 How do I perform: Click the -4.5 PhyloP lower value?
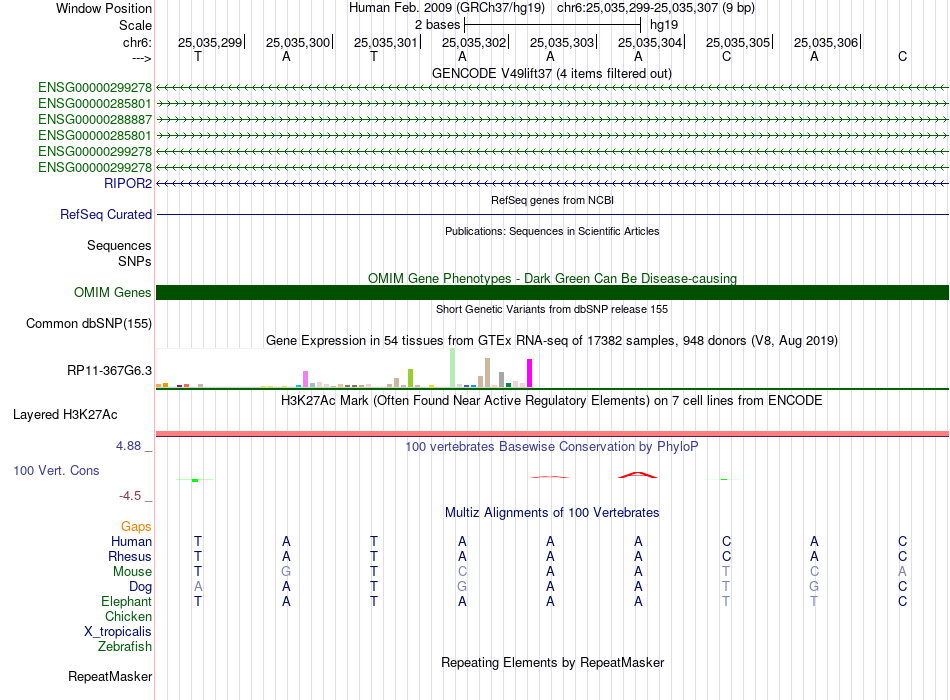130,496
